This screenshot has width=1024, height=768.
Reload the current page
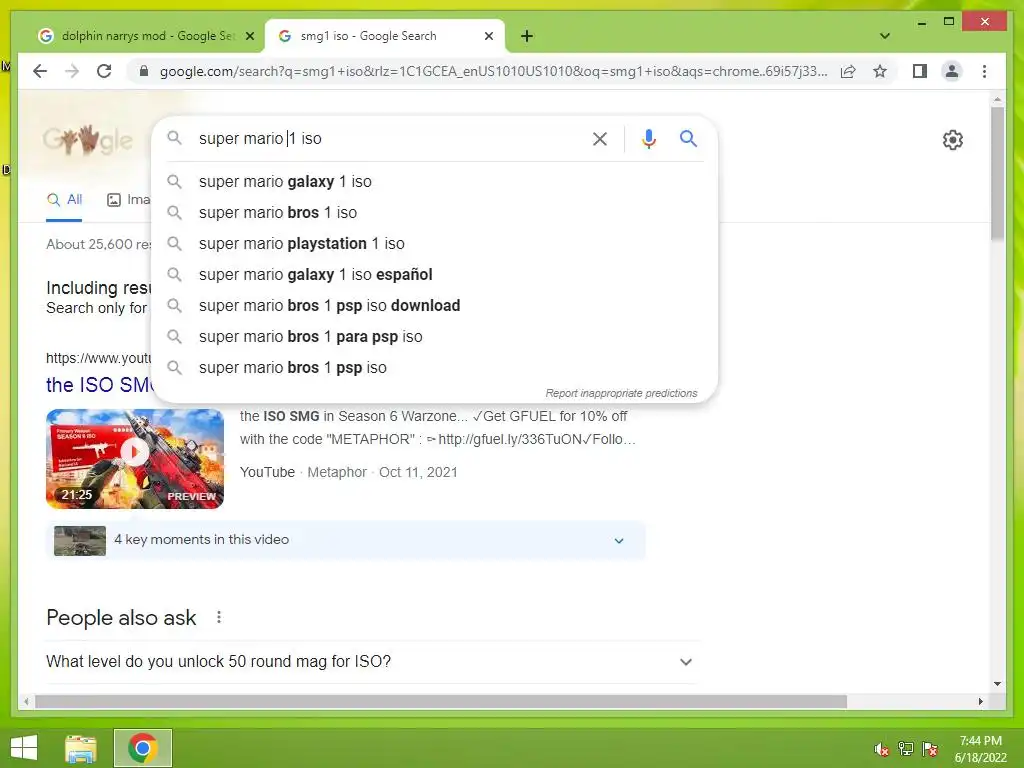click(104, 71)
